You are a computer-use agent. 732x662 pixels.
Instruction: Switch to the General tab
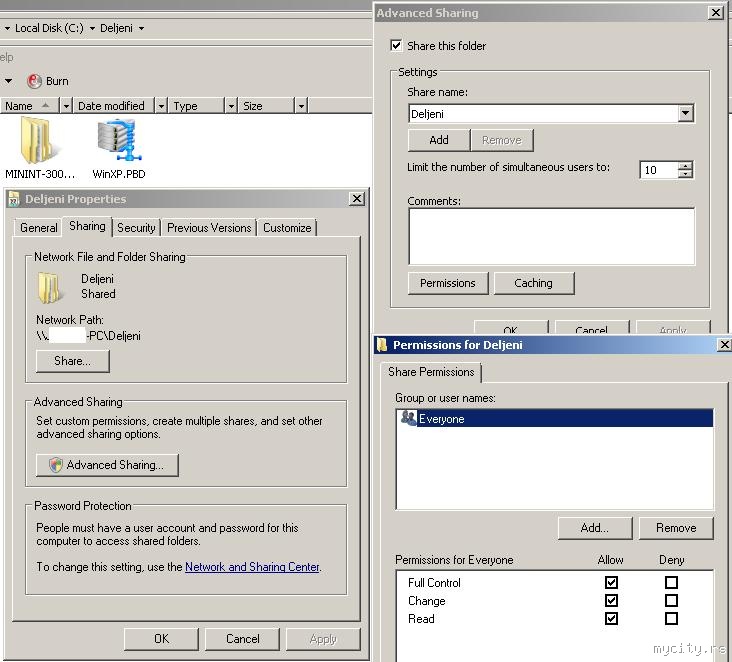click(38, 228)
